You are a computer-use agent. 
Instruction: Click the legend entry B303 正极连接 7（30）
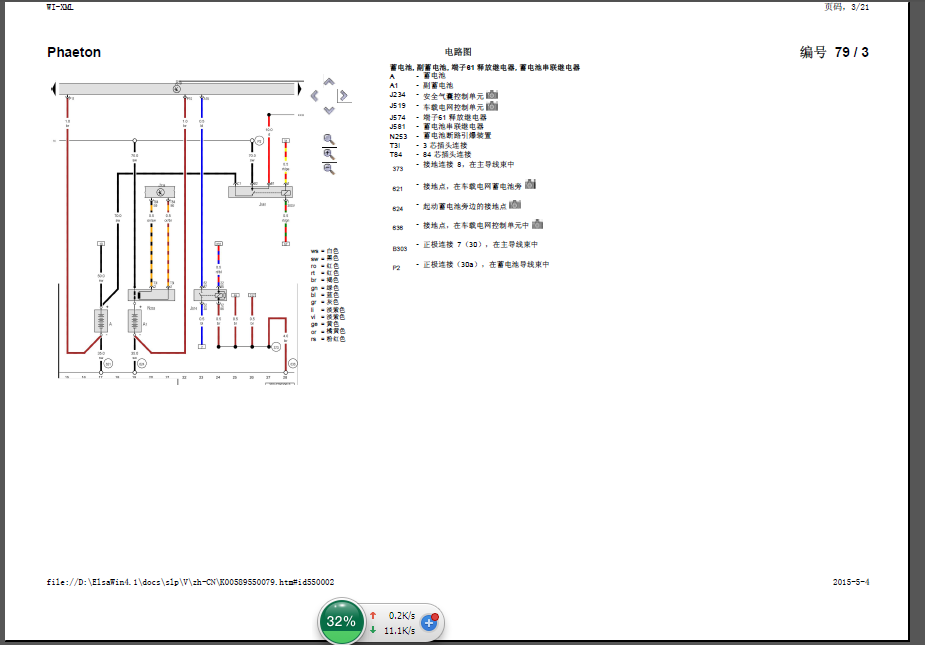[465, 245]
